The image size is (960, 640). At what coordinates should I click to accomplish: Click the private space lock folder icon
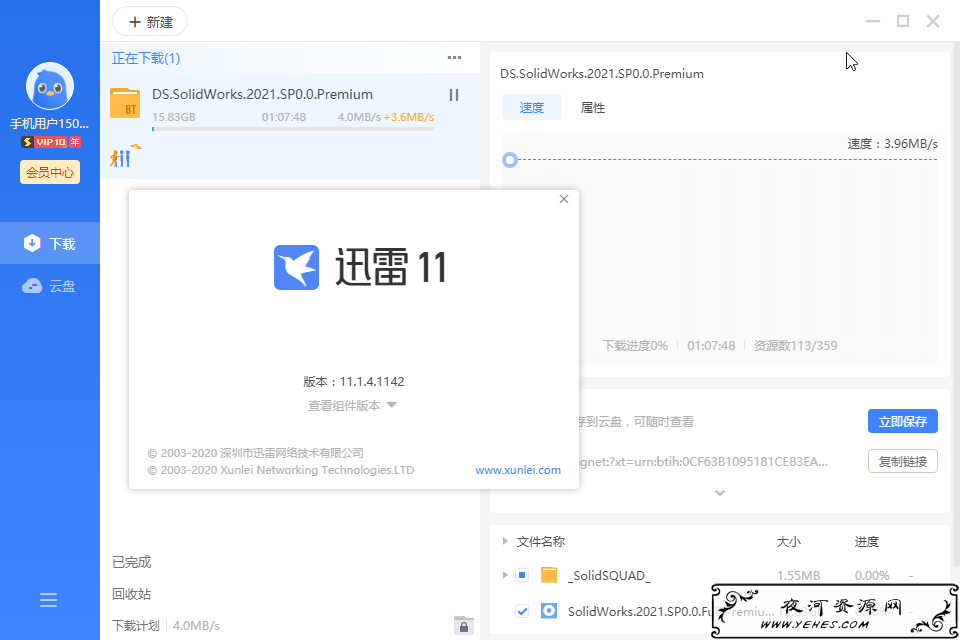[463, 625]
